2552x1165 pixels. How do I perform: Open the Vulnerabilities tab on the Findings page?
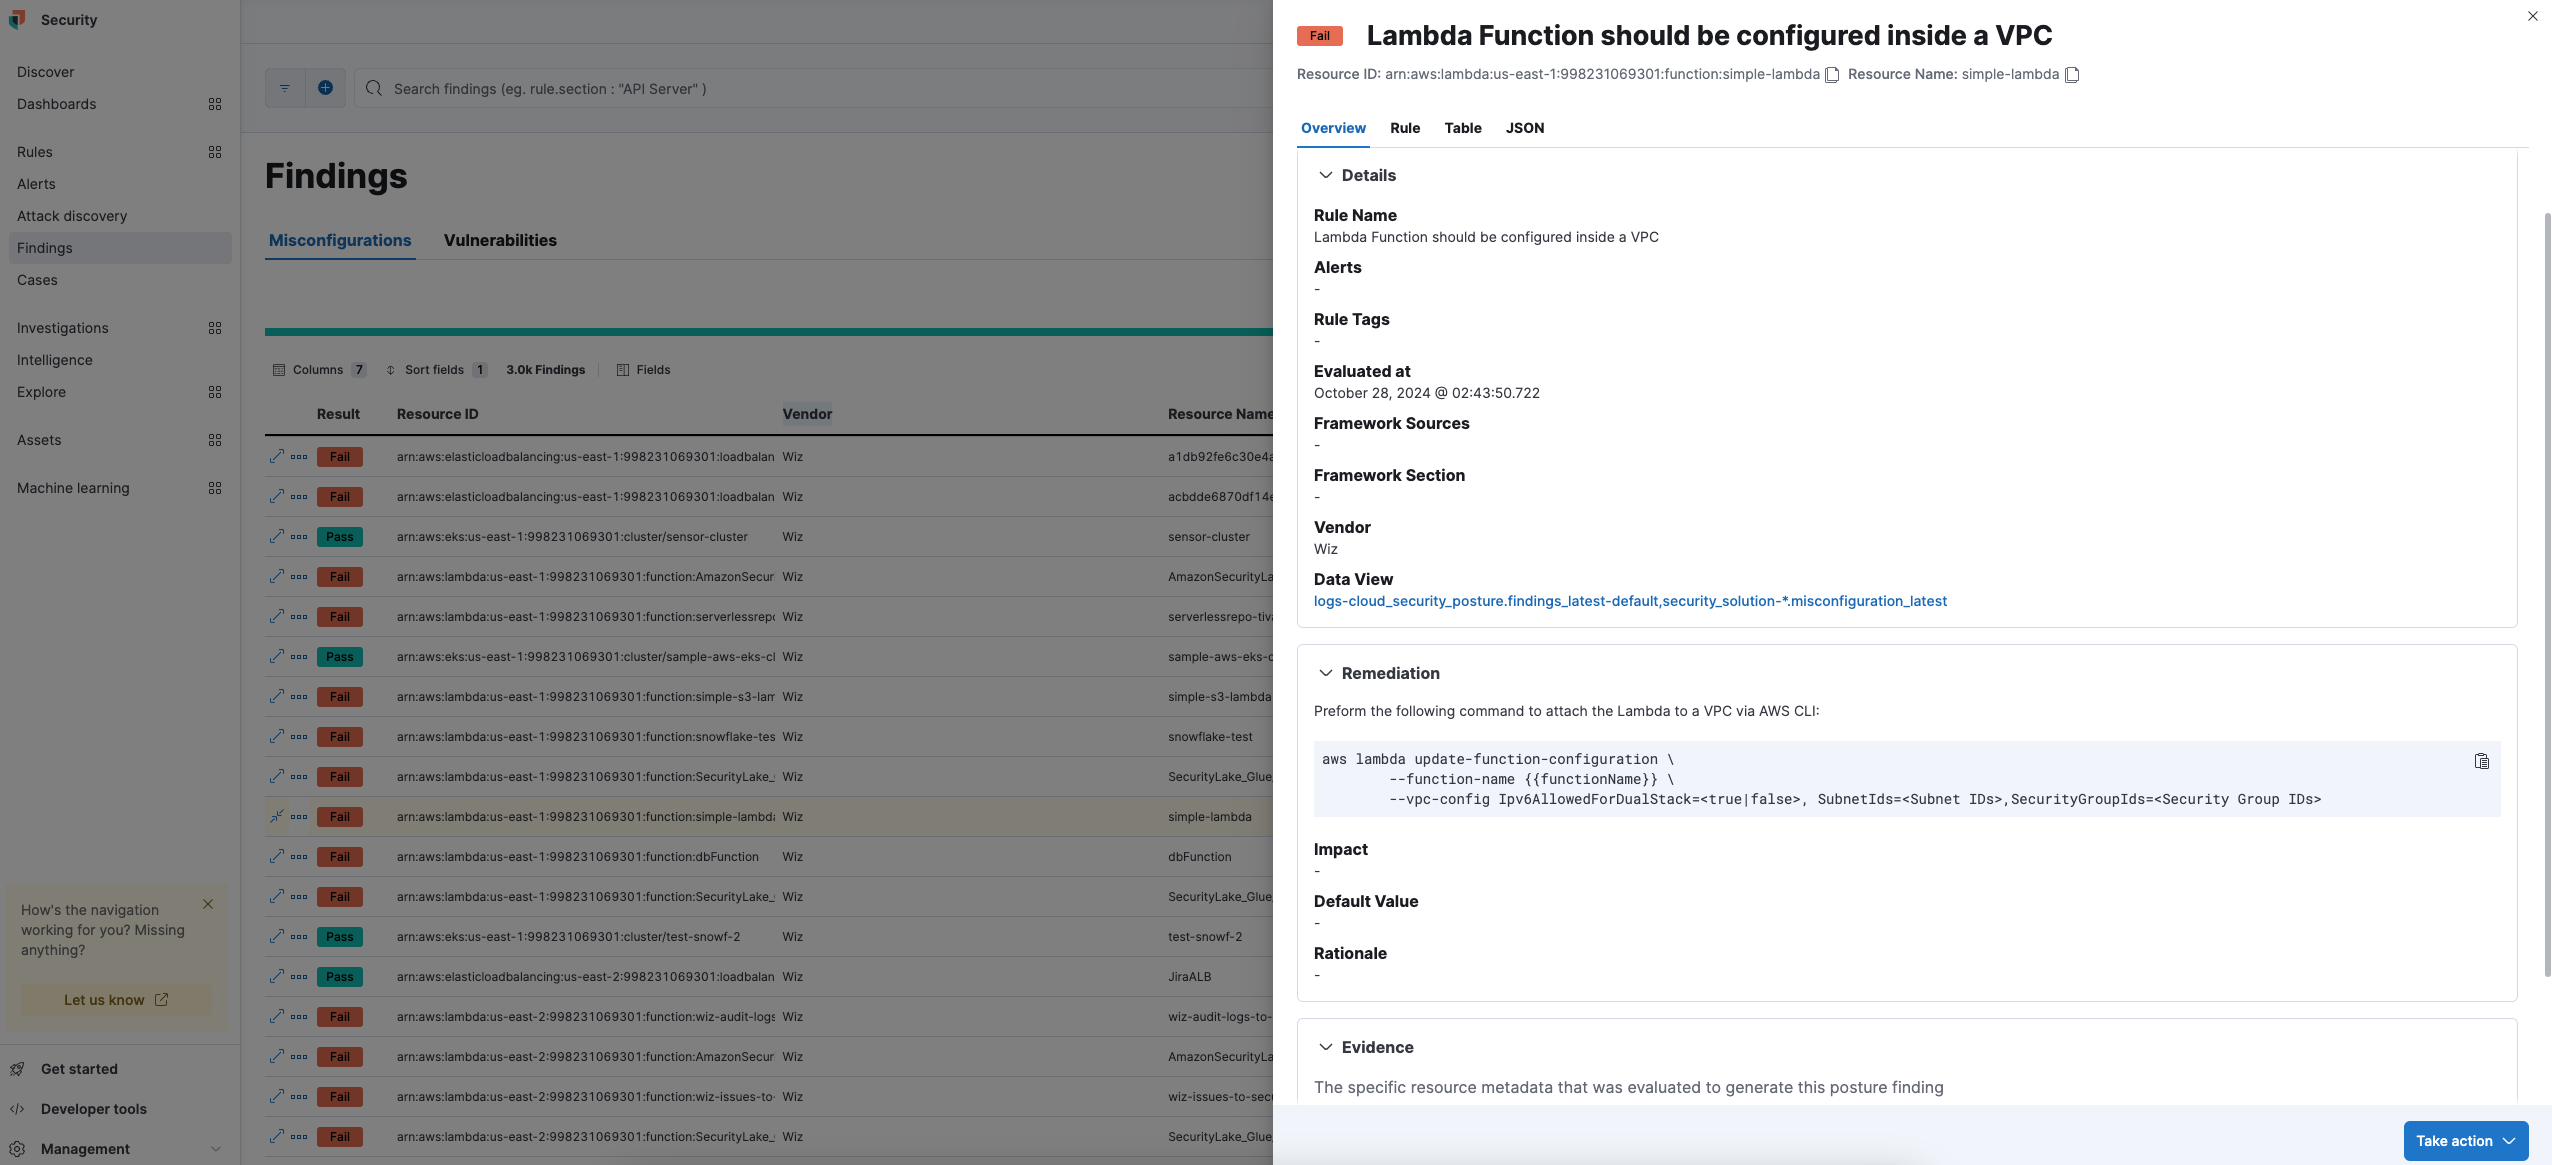pos(500,240)
